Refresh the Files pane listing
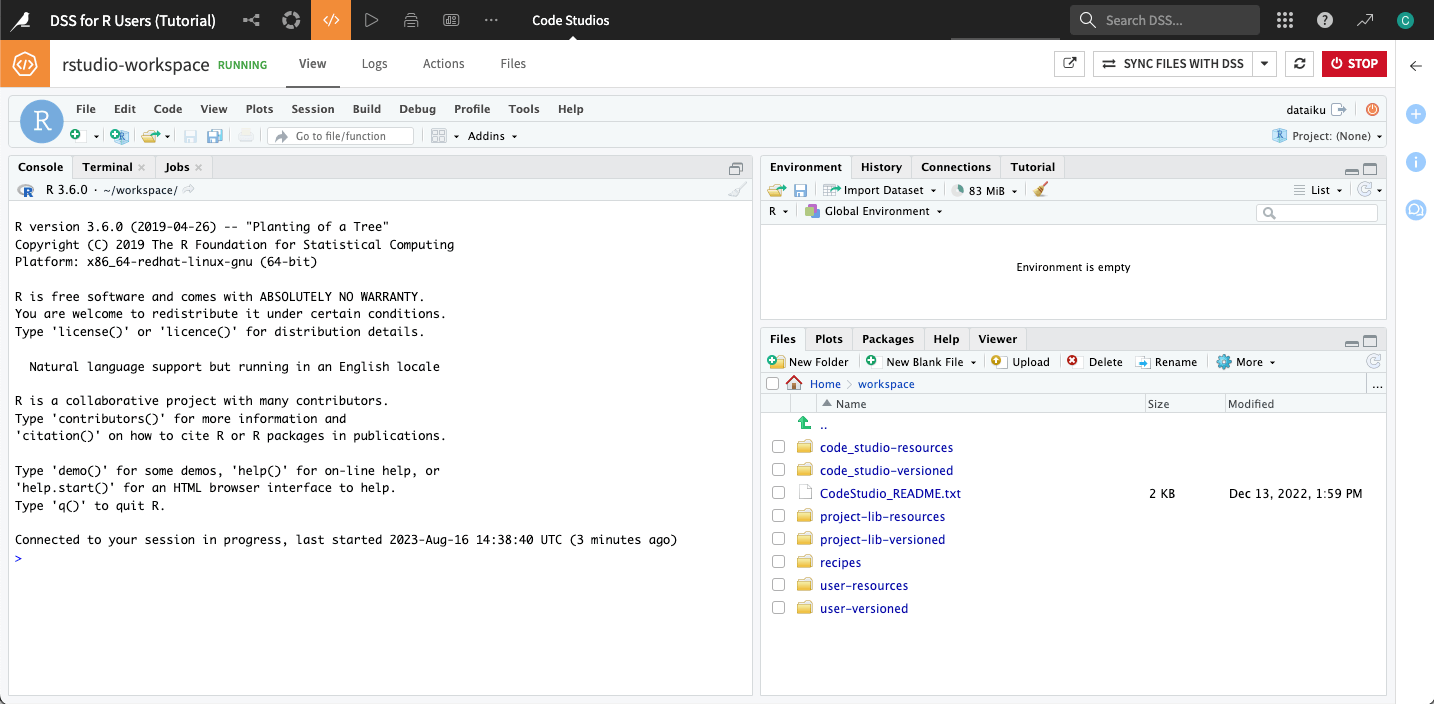1434x704 pixels. point(1374,362)
